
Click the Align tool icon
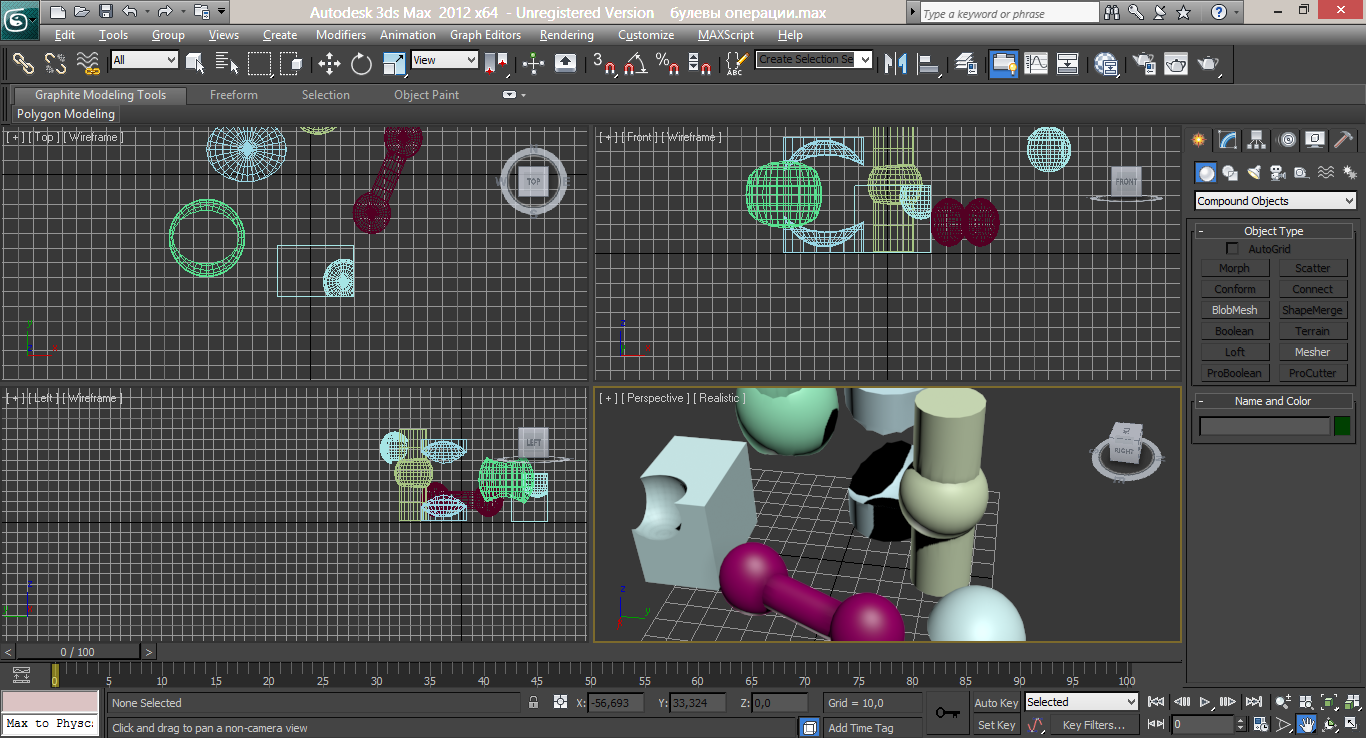coord(929,64)
